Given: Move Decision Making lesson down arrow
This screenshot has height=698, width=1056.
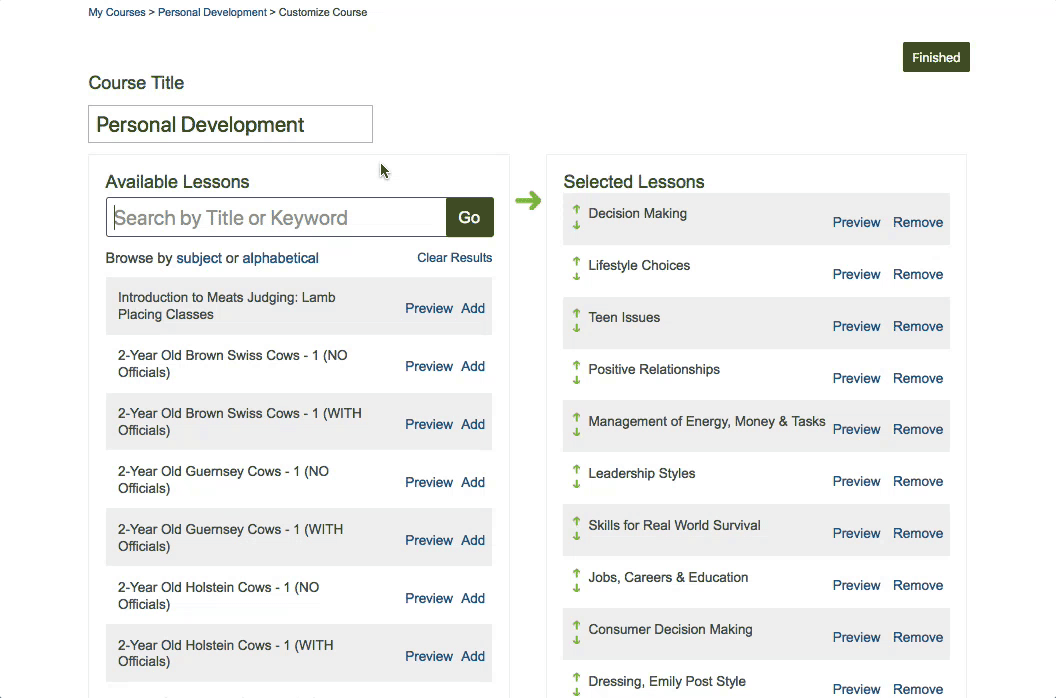Looking at the screenshot, I should pyautogui.click(x=576, y=225).
